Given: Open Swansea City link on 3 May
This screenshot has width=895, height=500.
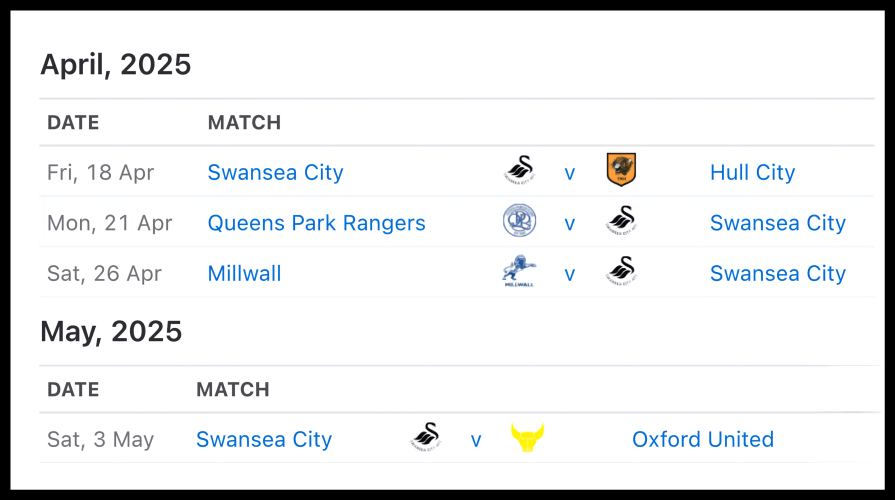Looking at the screenshot, I should (264, 439).
